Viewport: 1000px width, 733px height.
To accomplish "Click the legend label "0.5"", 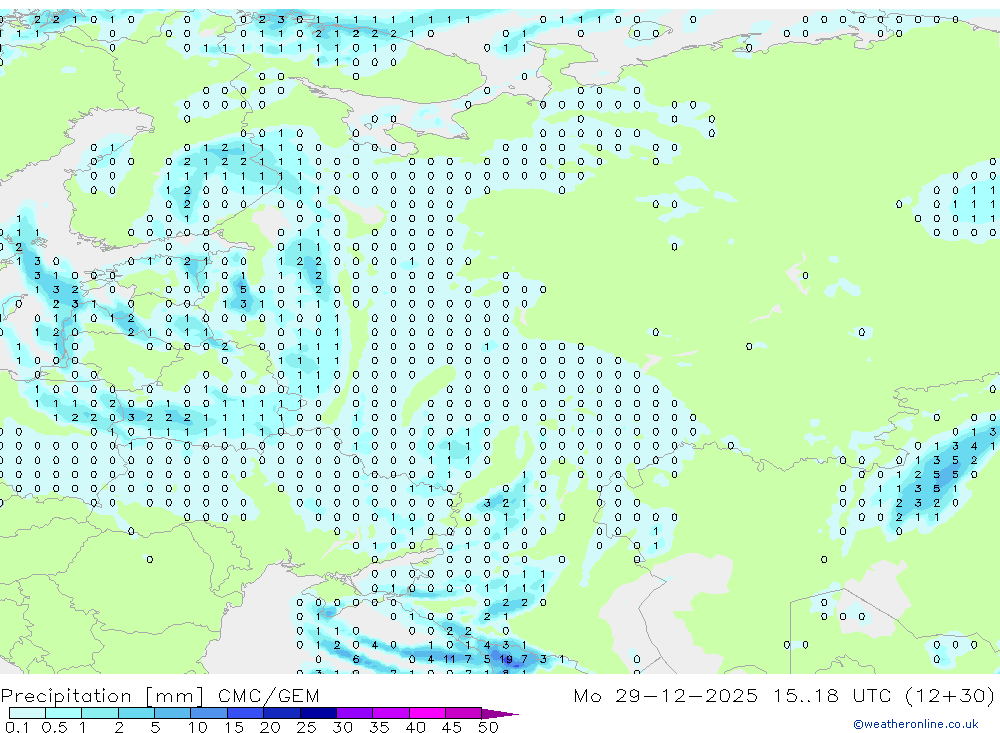I will 54,727.
